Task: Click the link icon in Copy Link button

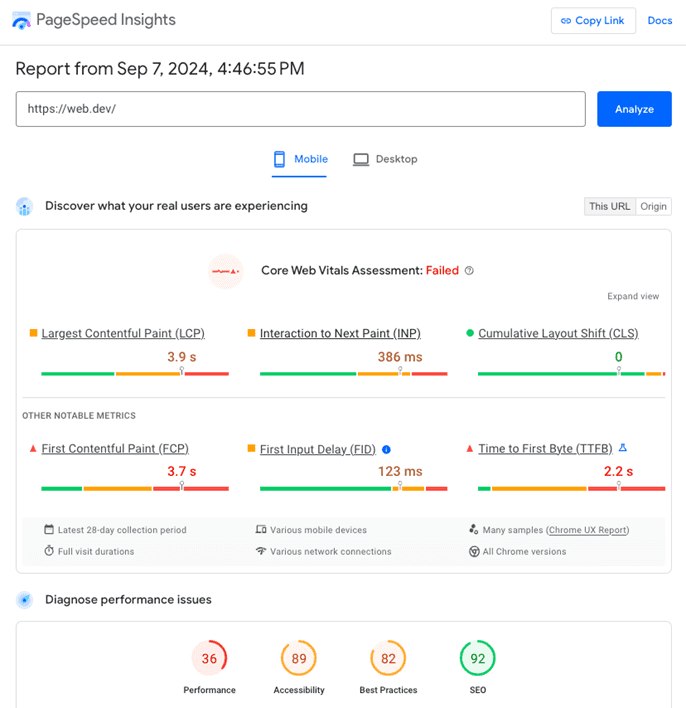Action: click(566, 21)
